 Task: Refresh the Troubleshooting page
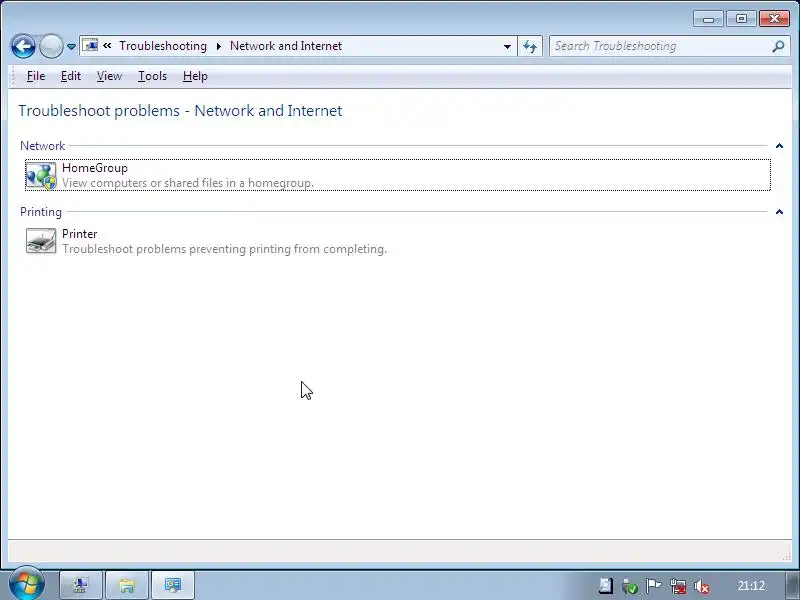(530, 46)
